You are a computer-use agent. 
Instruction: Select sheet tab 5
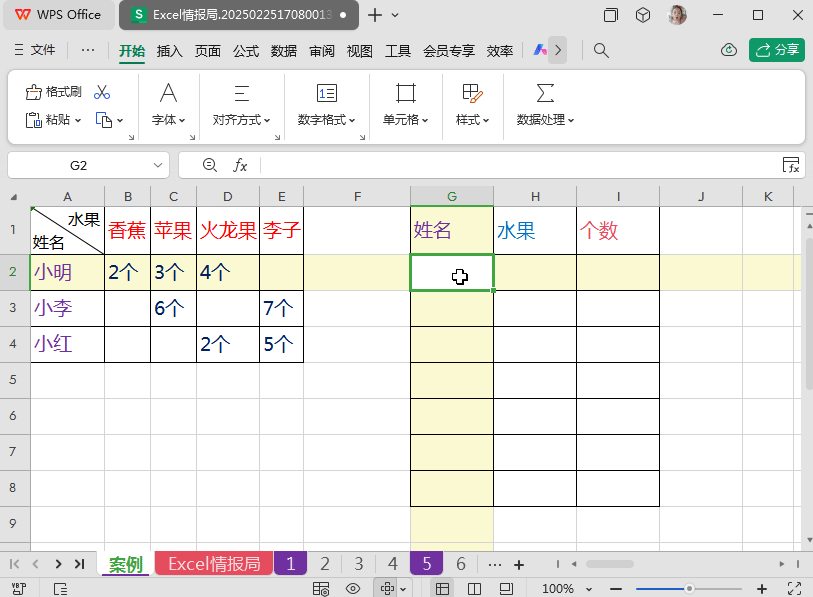click(426, 563)
